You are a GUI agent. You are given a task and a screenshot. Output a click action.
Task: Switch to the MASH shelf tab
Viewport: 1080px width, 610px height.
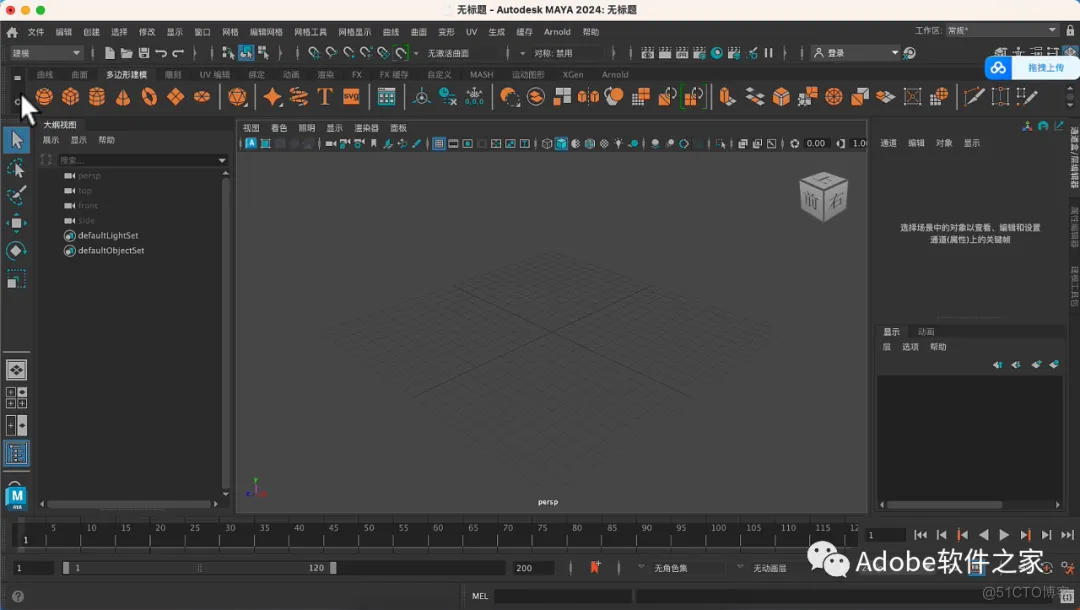[481, 74]
